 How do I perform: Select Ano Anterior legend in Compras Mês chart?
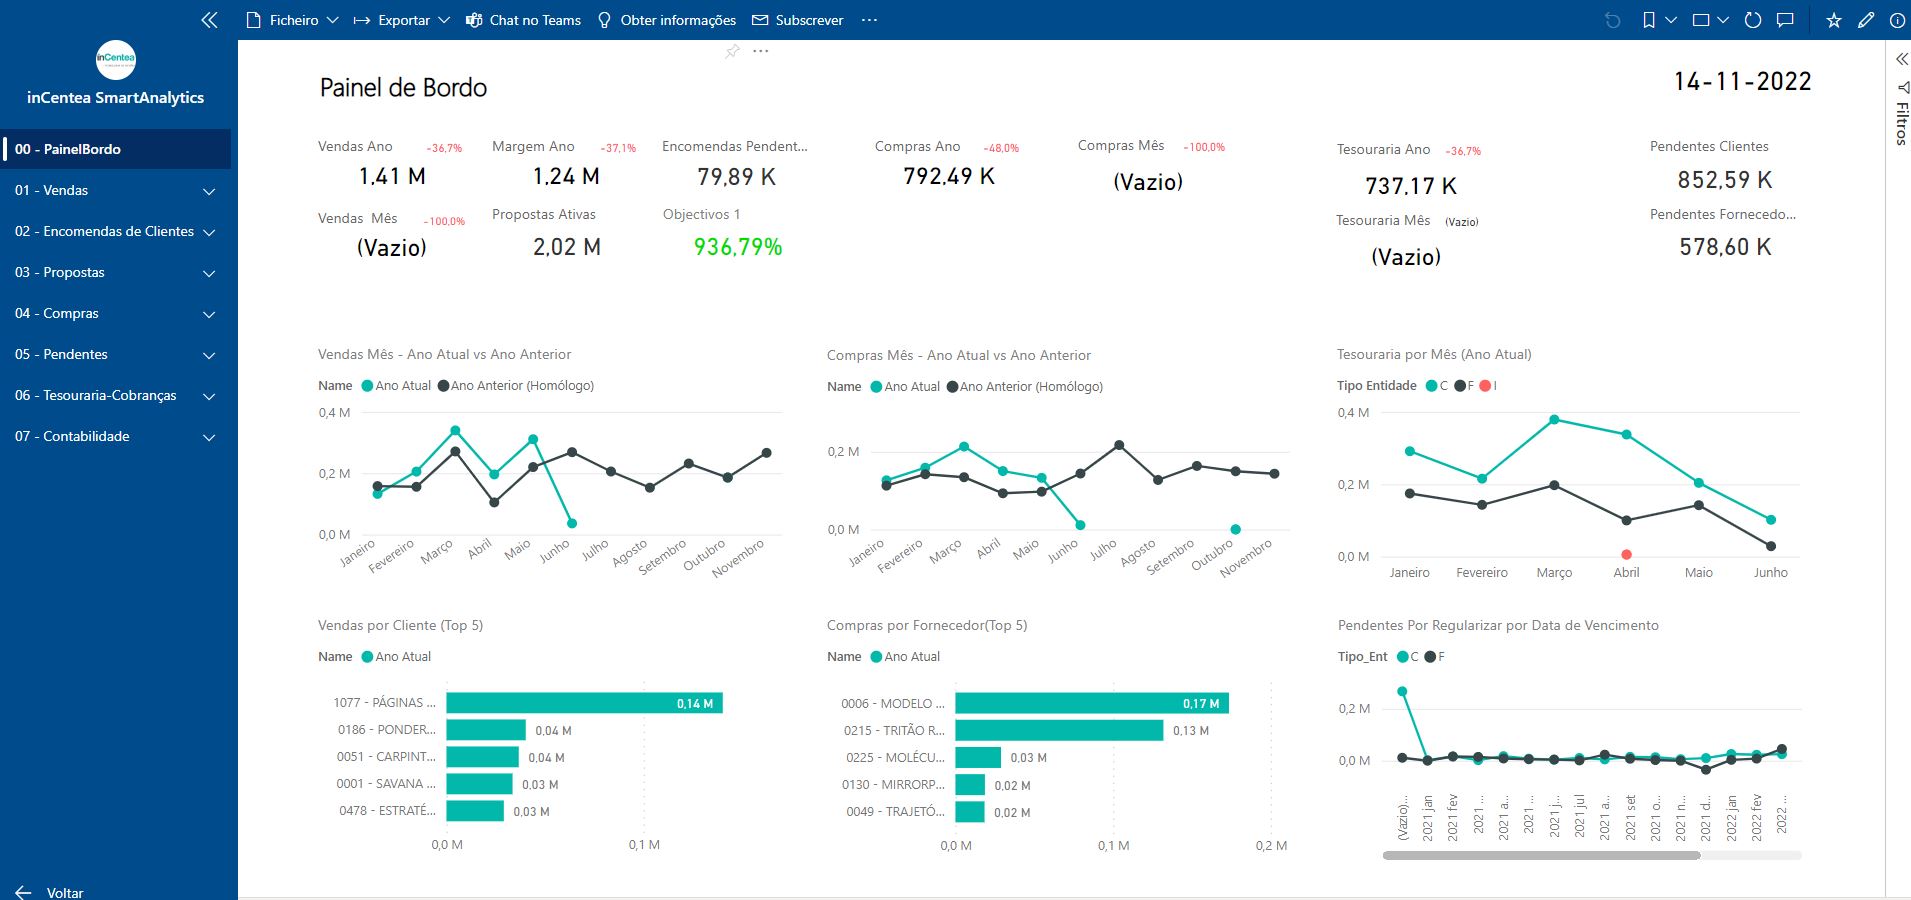[1025, 387]
